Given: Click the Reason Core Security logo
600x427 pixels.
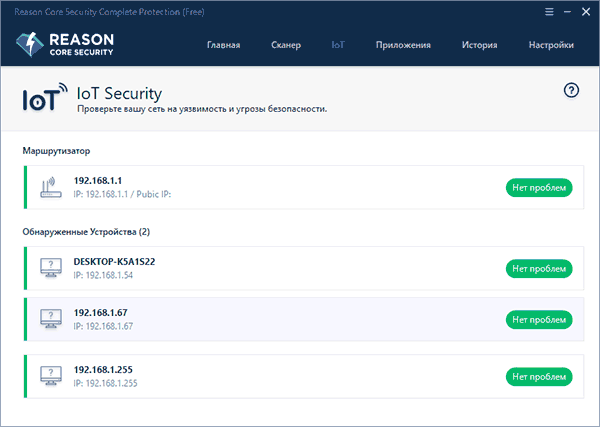Looking at the screenshot, I should [65, 44].
